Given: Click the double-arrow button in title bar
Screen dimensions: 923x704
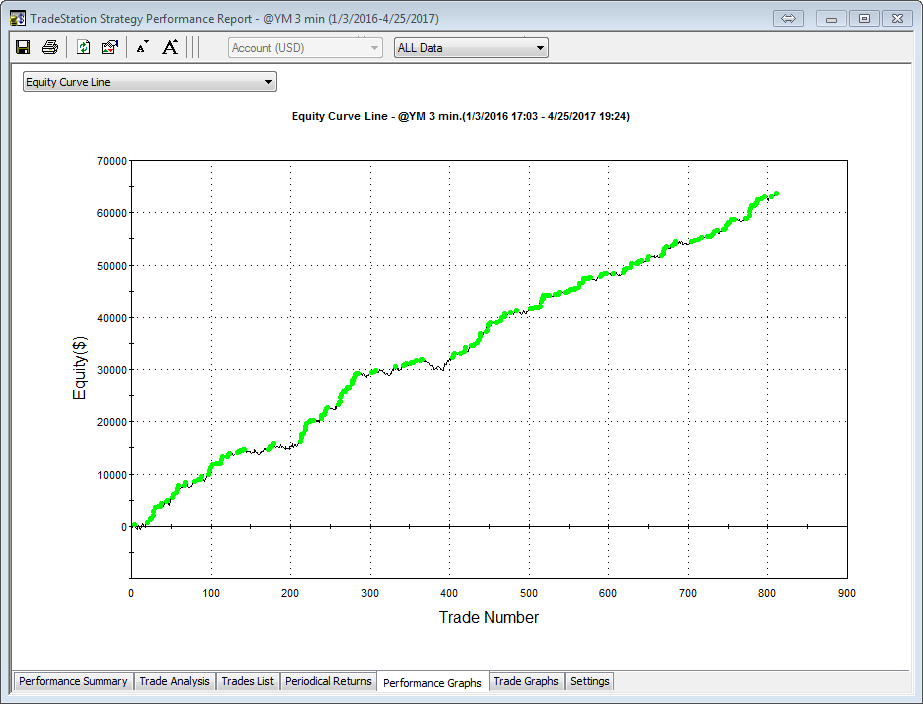Looking at the screenshot, I should [x=788, y=19].
